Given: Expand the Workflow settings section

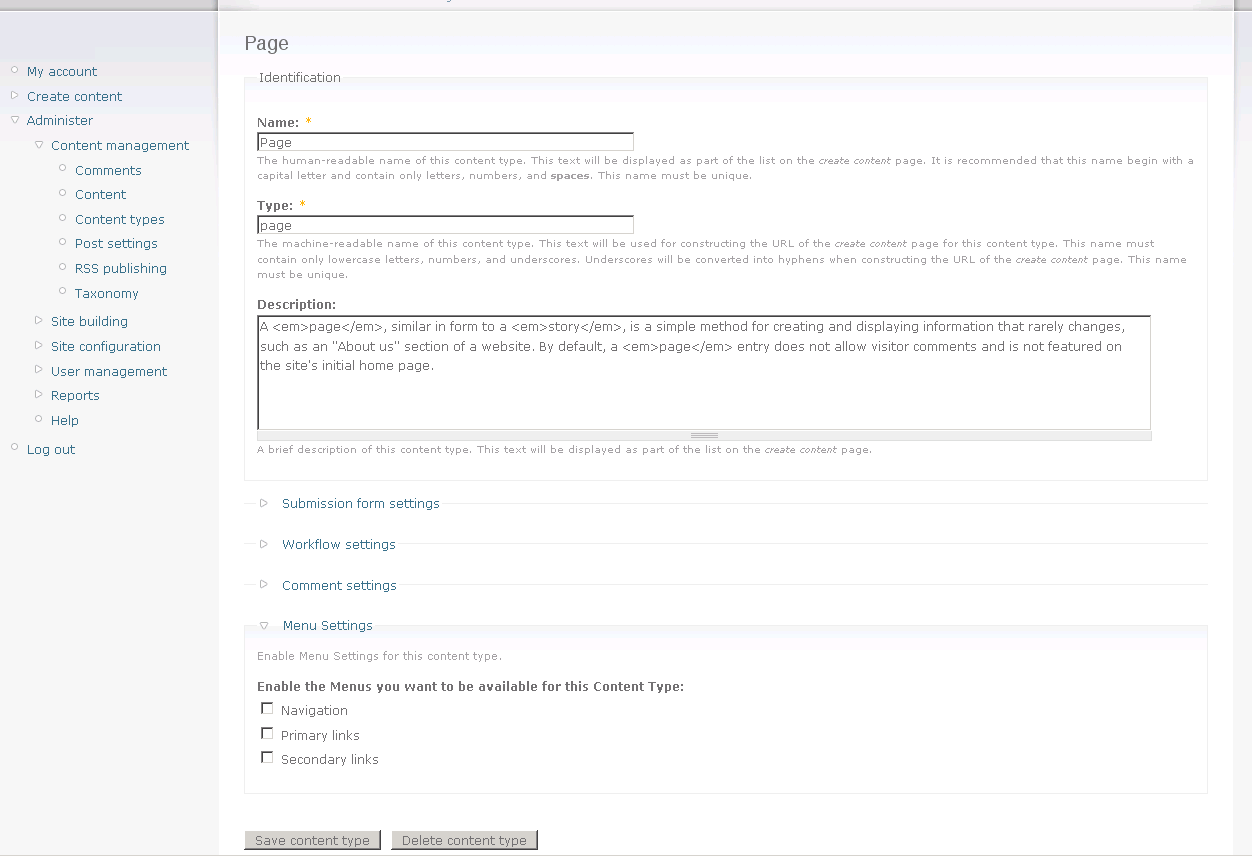Looking at the screenshot, I should point(338,545).
